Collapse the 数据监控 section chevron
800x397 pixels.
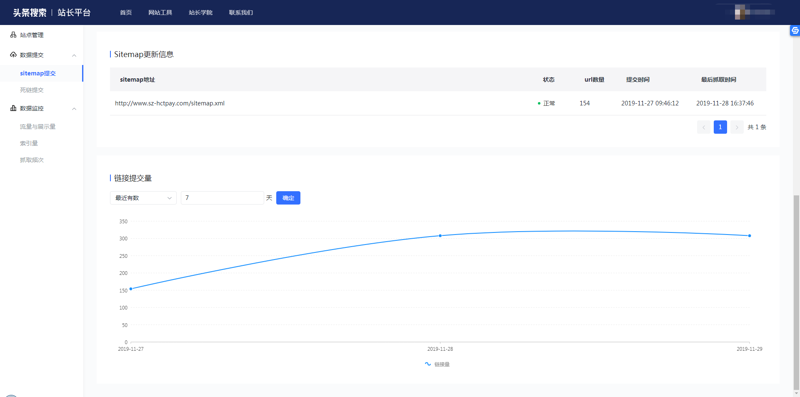[74, 109]
